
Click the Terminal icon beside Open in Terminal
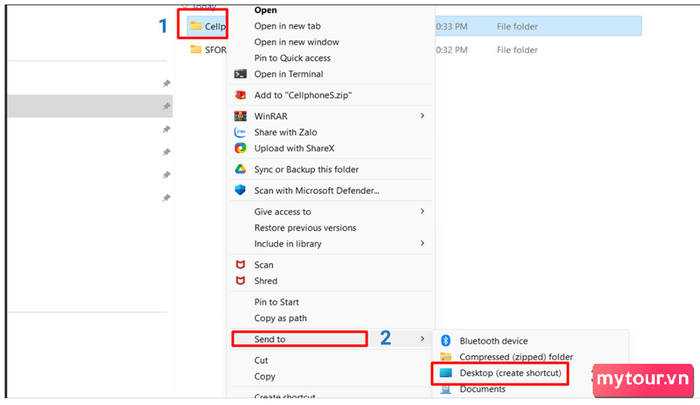point(240,74)
